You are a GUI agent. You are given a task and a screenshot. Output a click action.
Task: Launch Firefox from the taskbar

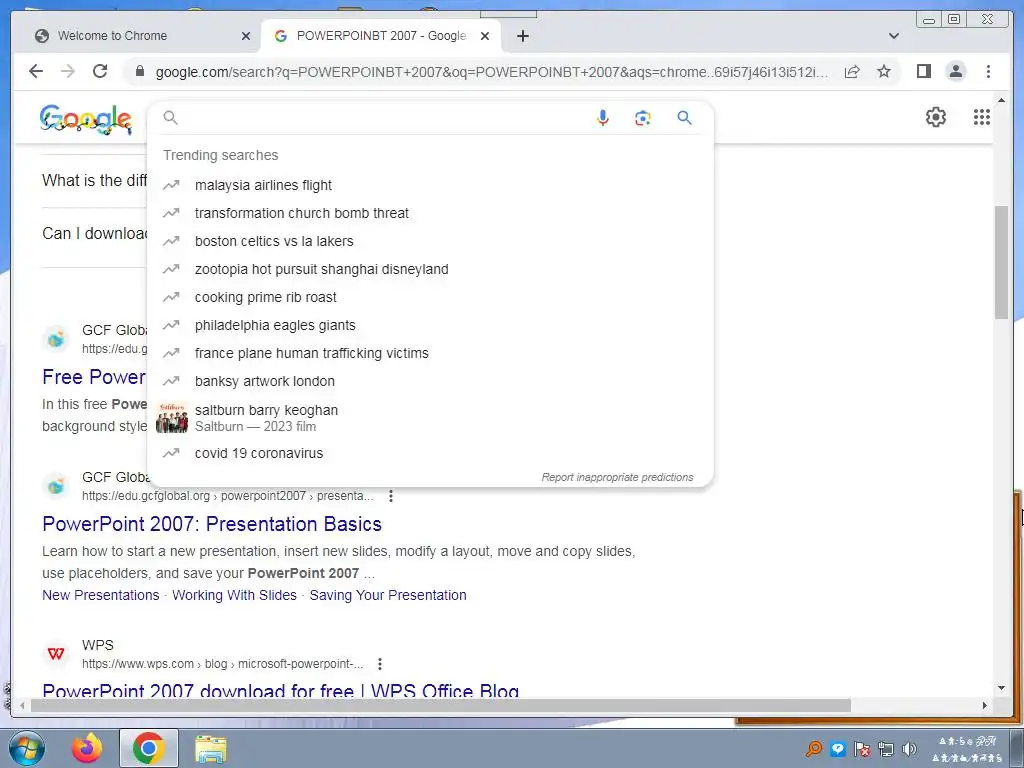tap(87, 748)
